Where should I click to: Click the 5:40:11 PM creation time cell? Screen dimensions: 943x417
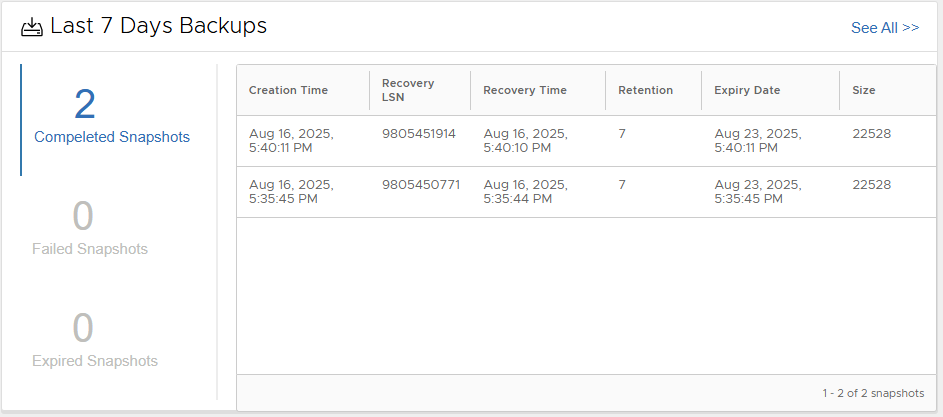click(291, 140)
